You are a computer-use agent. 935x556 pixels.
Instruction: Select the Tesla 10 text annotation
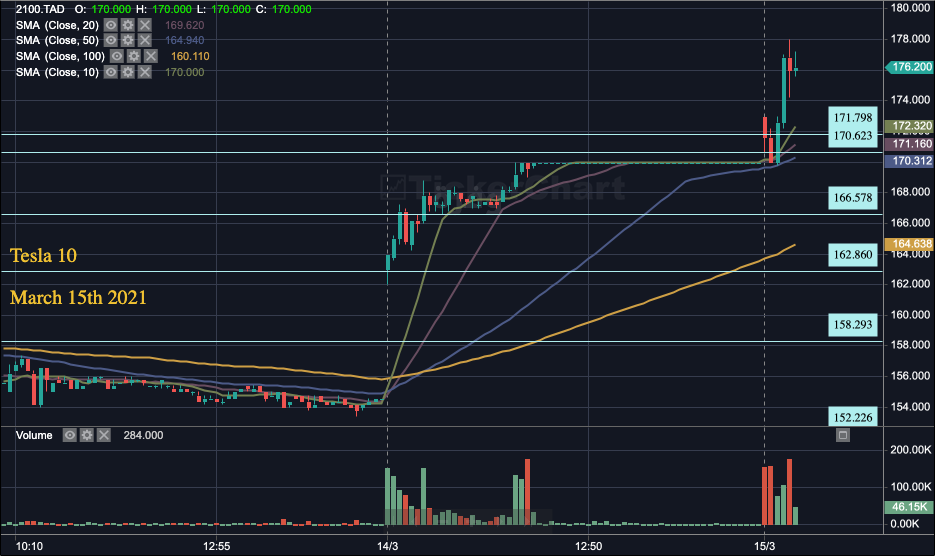[44, 255]
